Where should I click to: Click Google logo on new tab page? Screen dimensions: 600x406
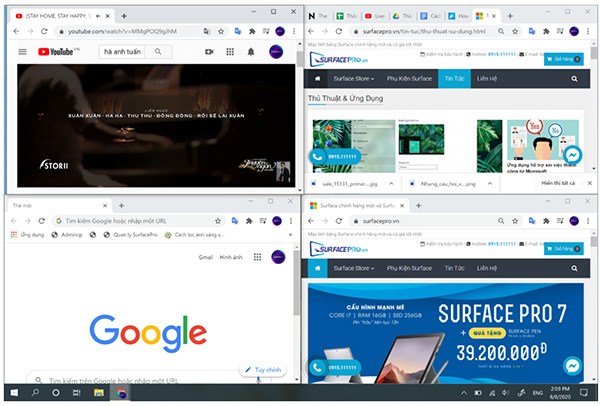pos(148,333)
